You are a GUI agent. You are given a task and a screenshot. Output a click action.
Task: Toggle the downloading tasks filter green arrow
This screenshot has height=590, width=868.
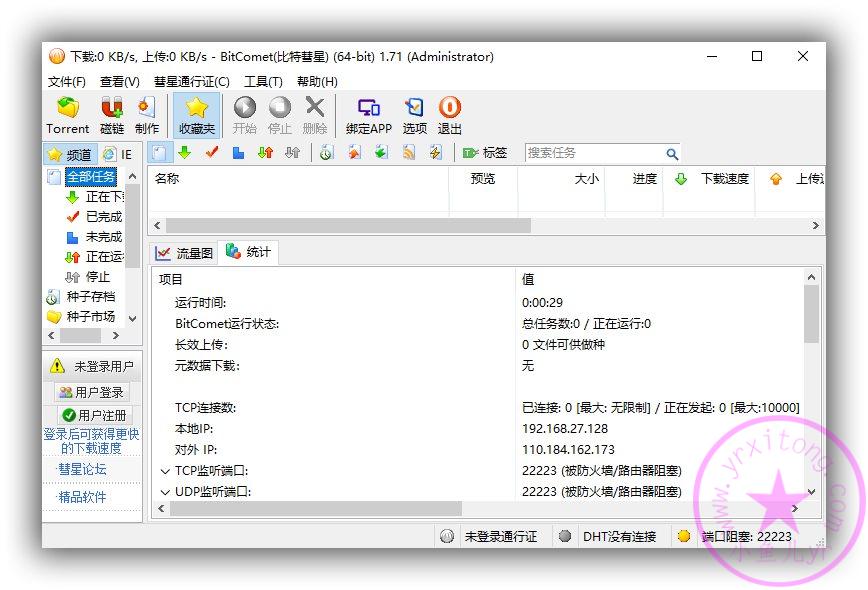(185, 153)
